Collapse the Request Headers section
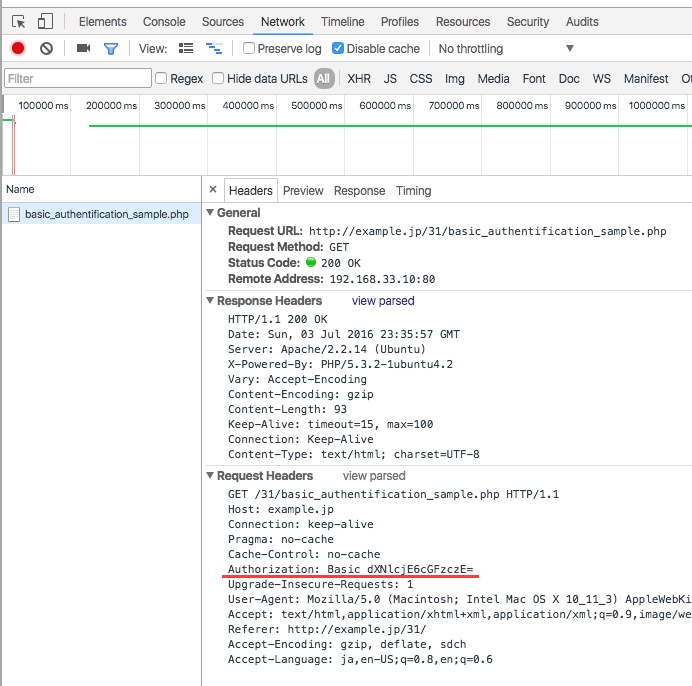Image resolution: width=692 pixels, height=686 pixels. point(211,475)
